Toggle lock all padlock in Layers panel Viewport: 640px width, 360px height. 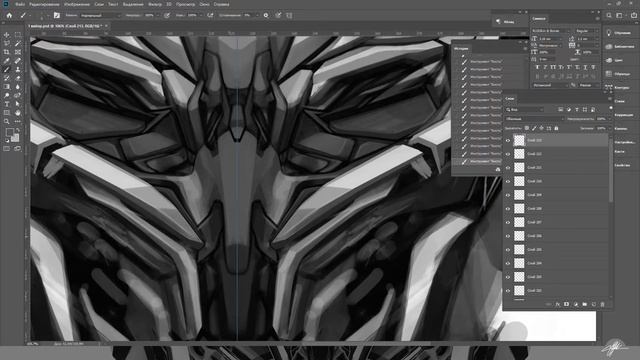556,128
